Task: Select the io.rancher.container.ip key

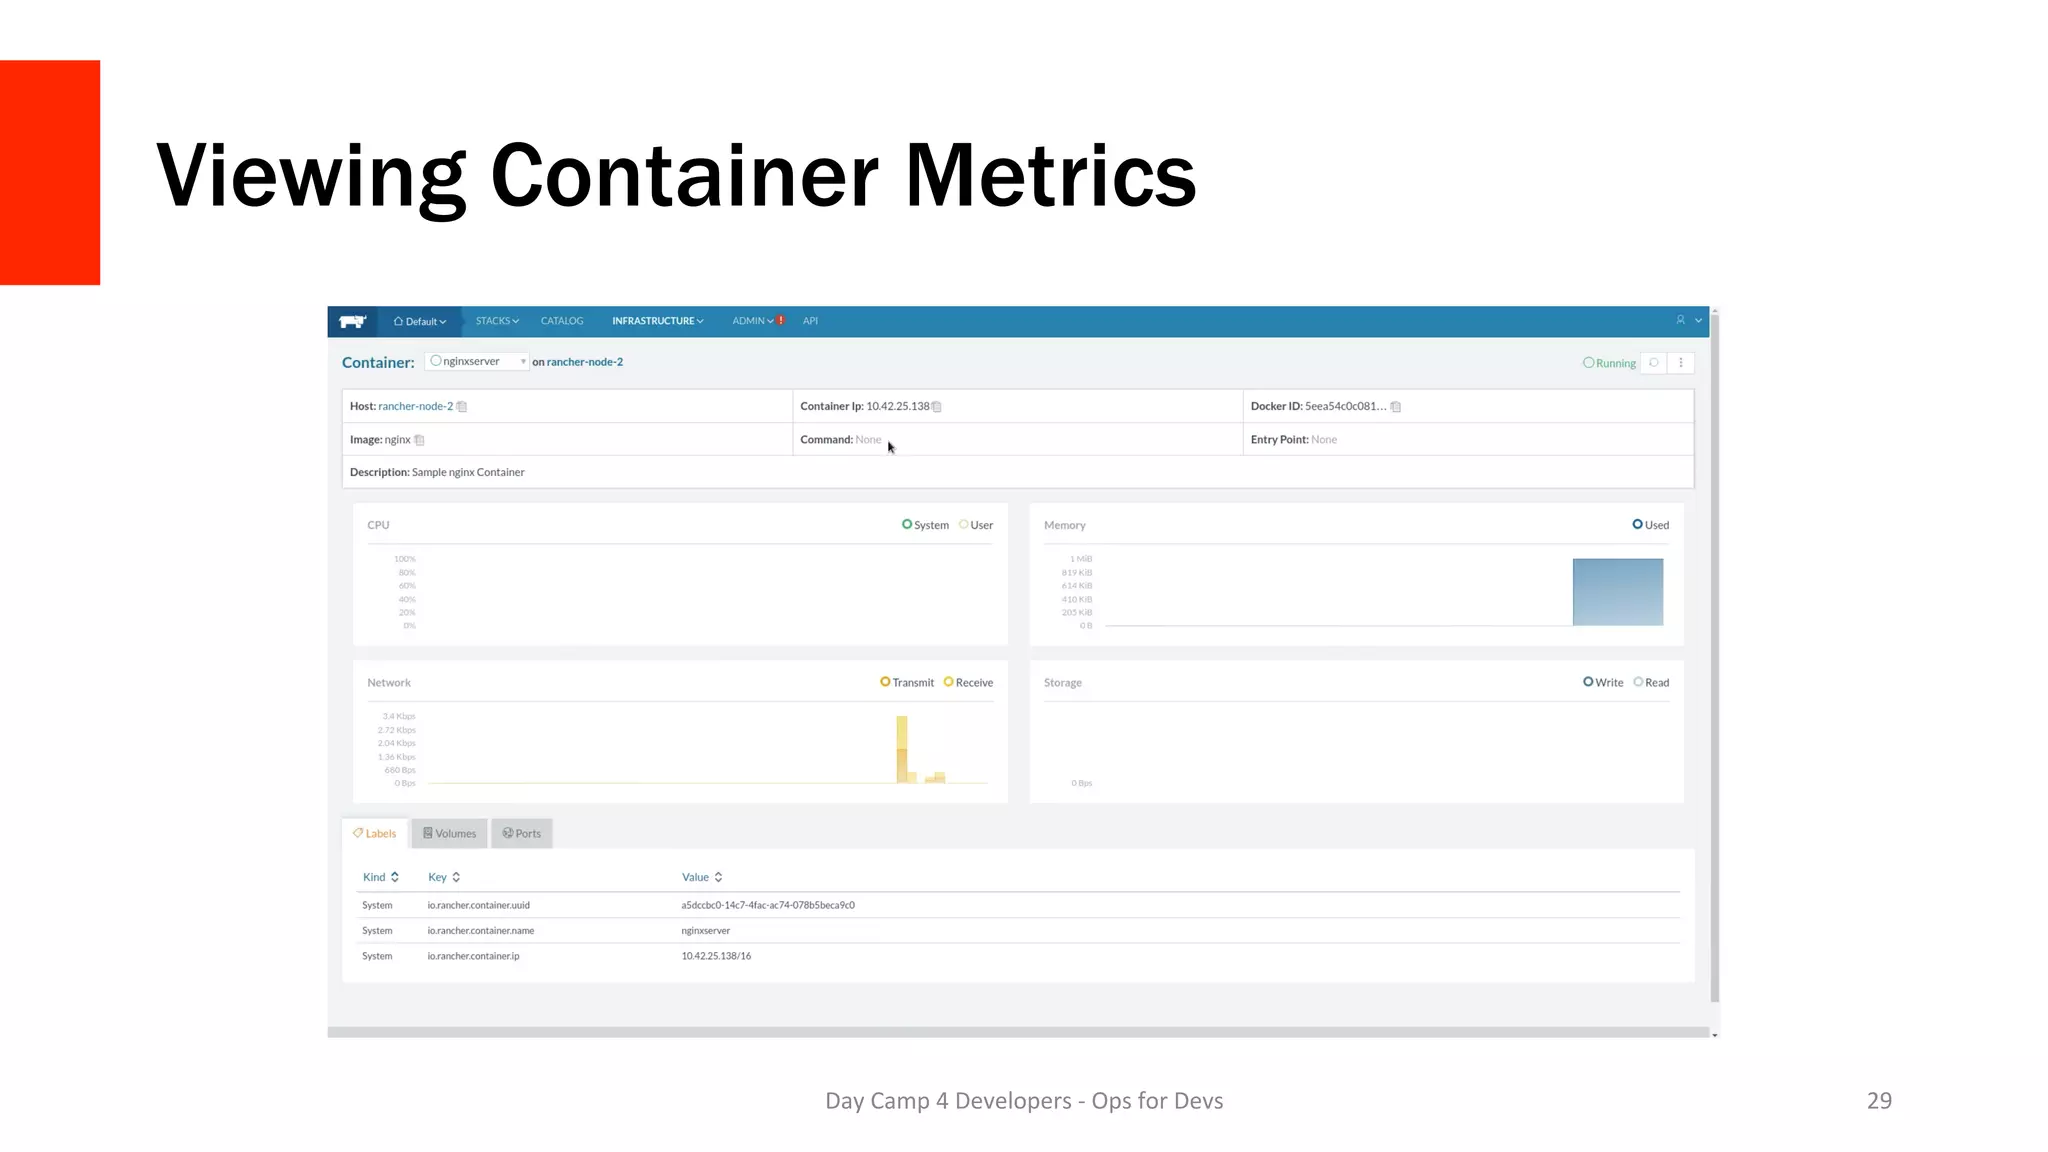Action: click(x=473, y=956)
